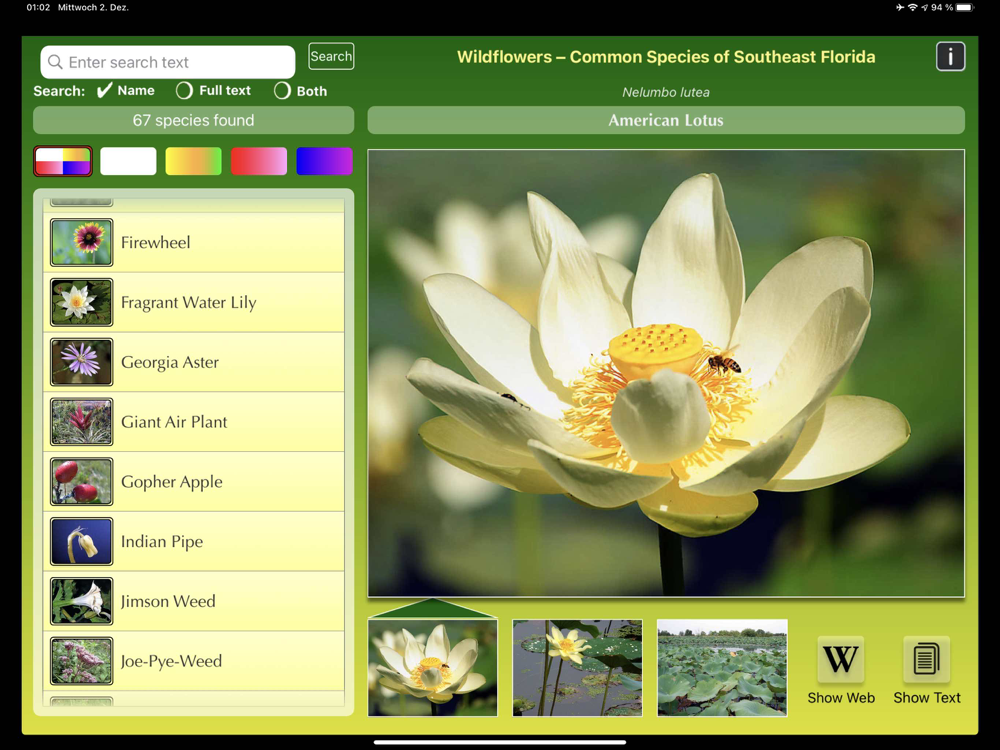This screenshot has width=1000, height=750.
Task: Select the Giant Air Plant thumbnail icon
Action: (x=82, y=422)
